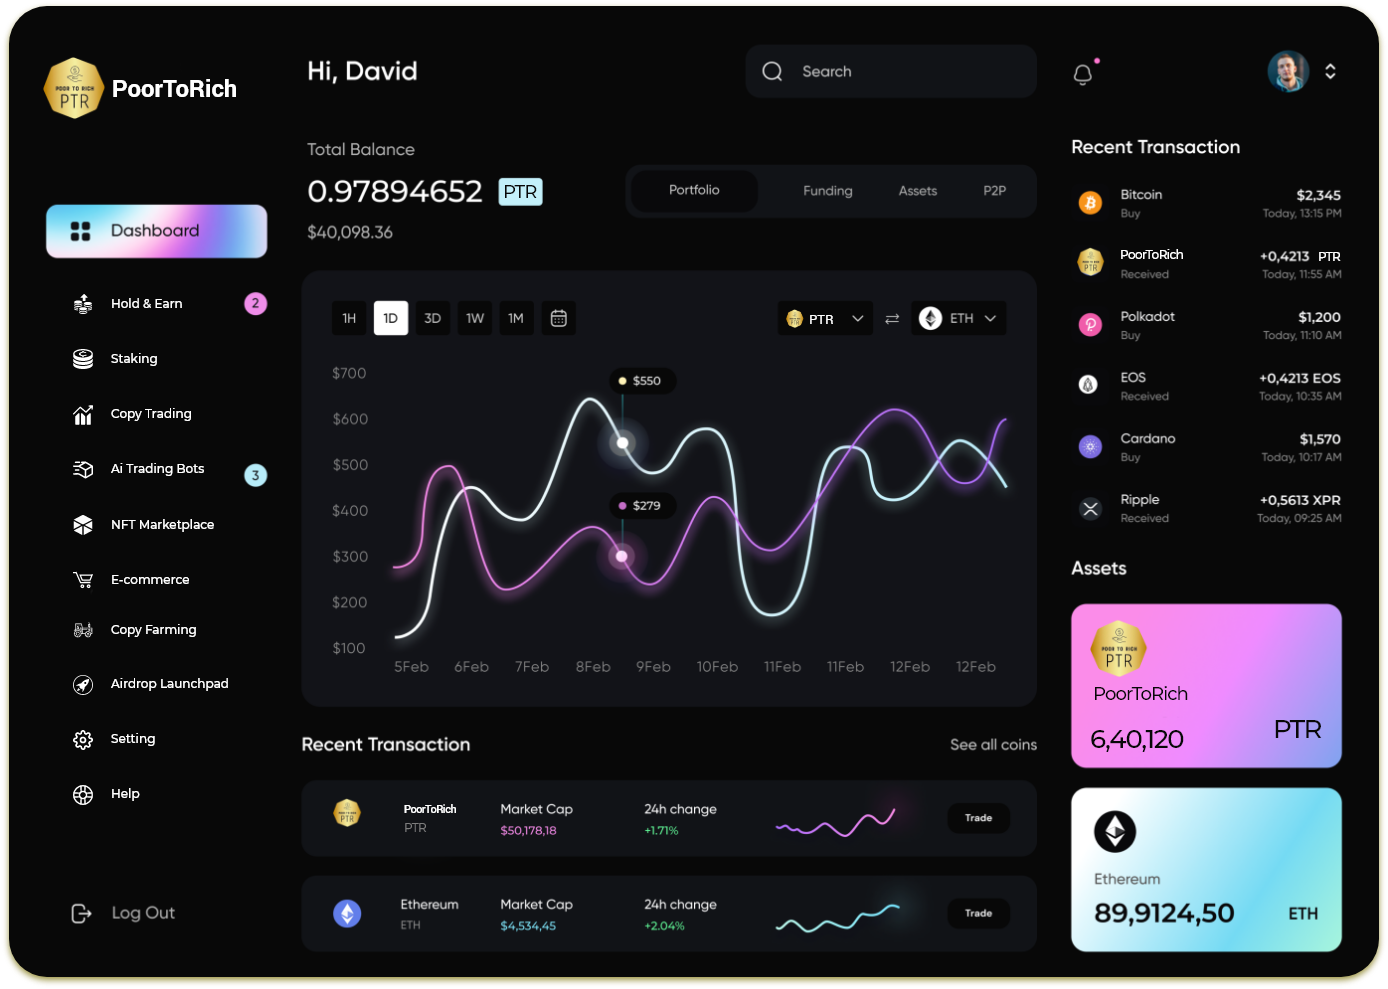The image size is (1388, 989).
Task: Click the Ethereum sparkline chart
Action: (838, 917)
